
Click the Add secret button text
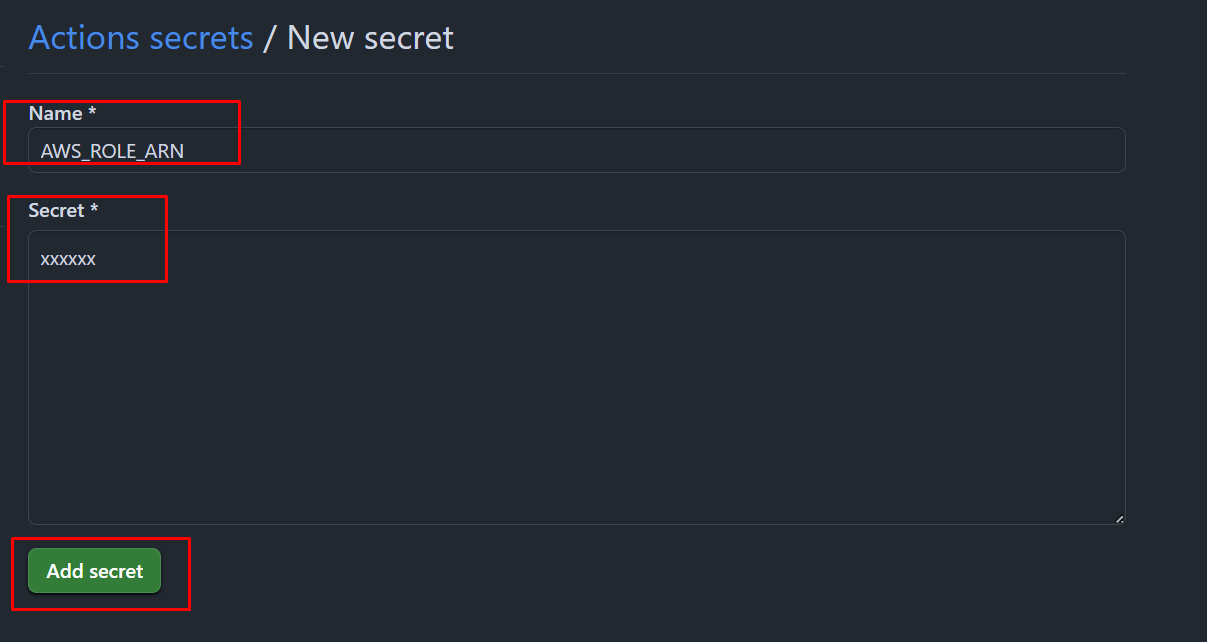click(94, 571)
